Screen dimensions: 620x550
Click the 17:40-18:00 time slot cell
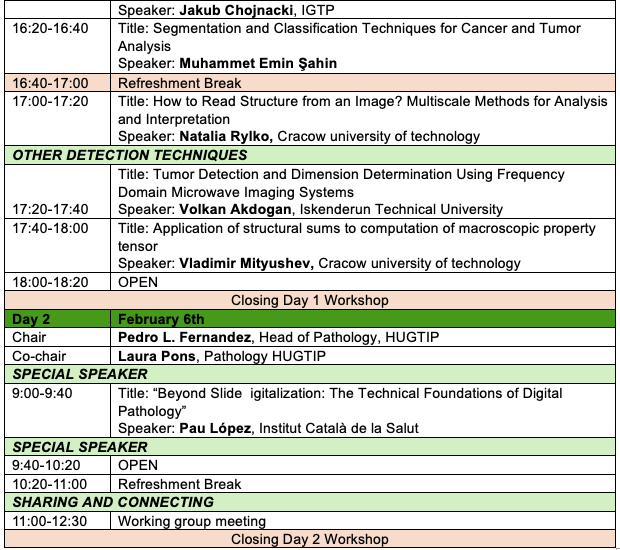tap(50, 228)
